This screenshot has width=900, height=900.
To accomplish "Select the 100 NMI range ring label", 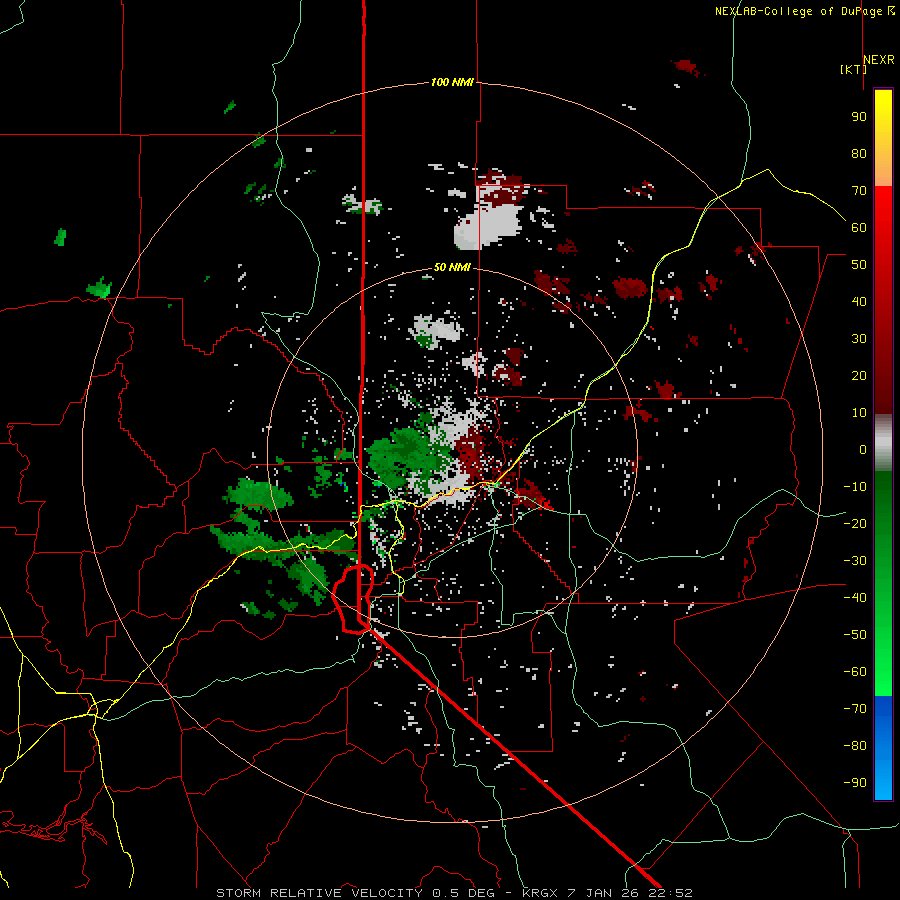I will click(x=452, y=82).
